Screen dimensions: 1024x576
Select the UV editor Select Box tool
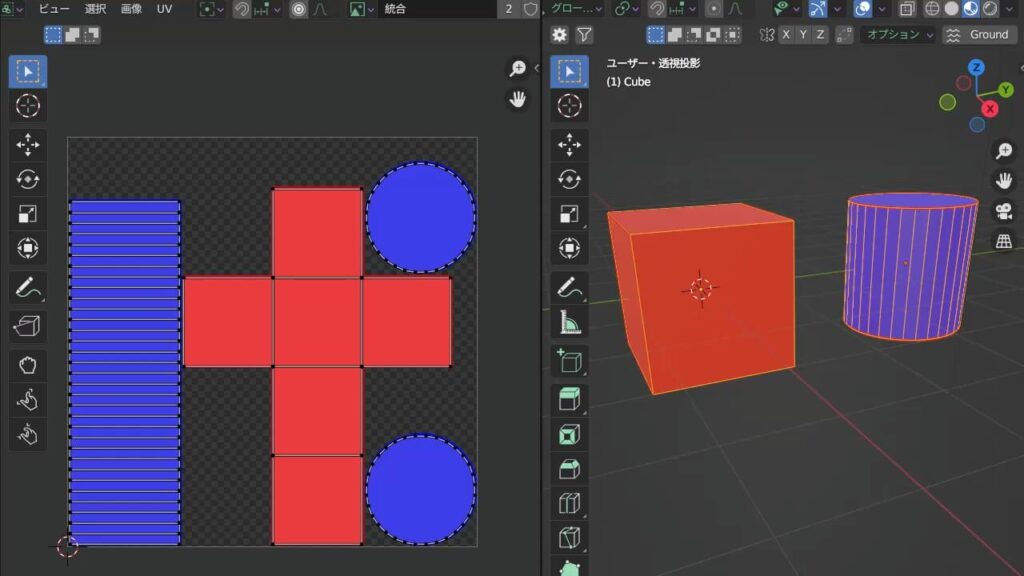(x=27, y=71)
